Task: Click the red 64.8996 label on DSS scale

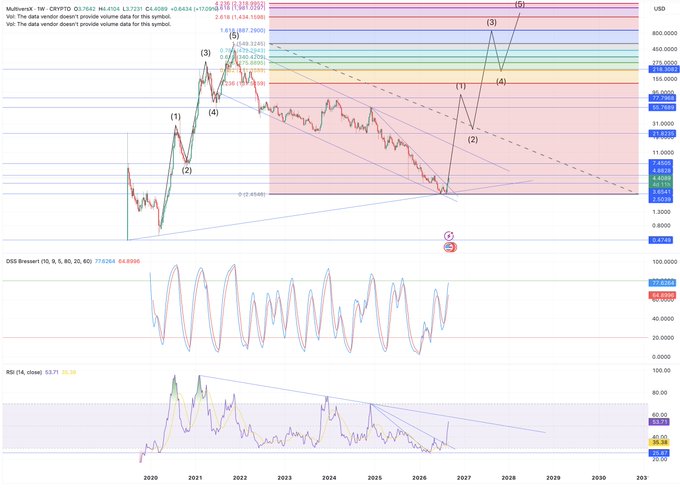Action: pyautogui.click(x=661, y=295)
